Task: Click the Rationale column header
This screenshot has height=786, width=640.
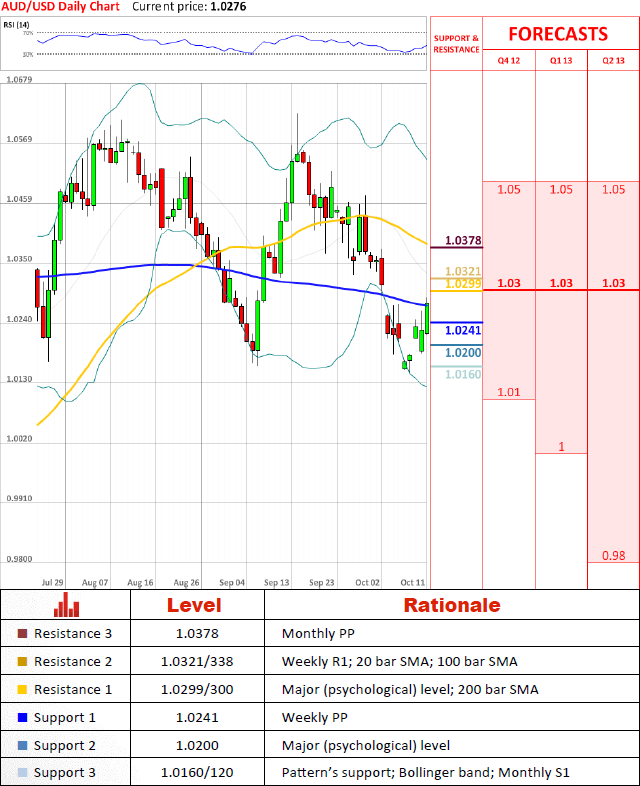Action: tap(451, 605)
